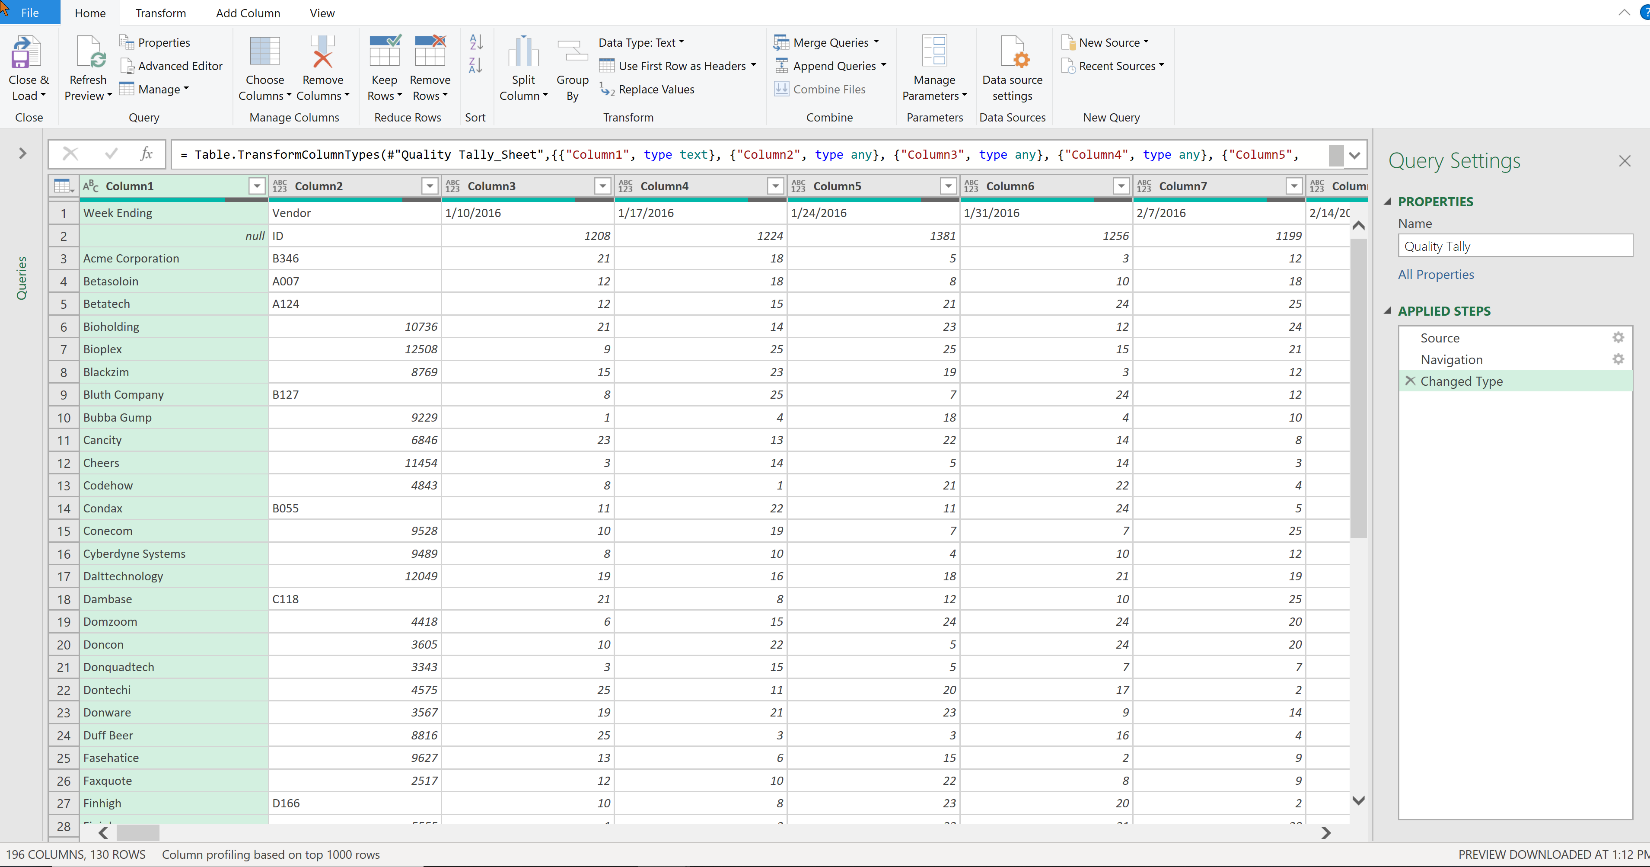Click the fx add step icon
The image size is (1650, 867).
(146, 154)
